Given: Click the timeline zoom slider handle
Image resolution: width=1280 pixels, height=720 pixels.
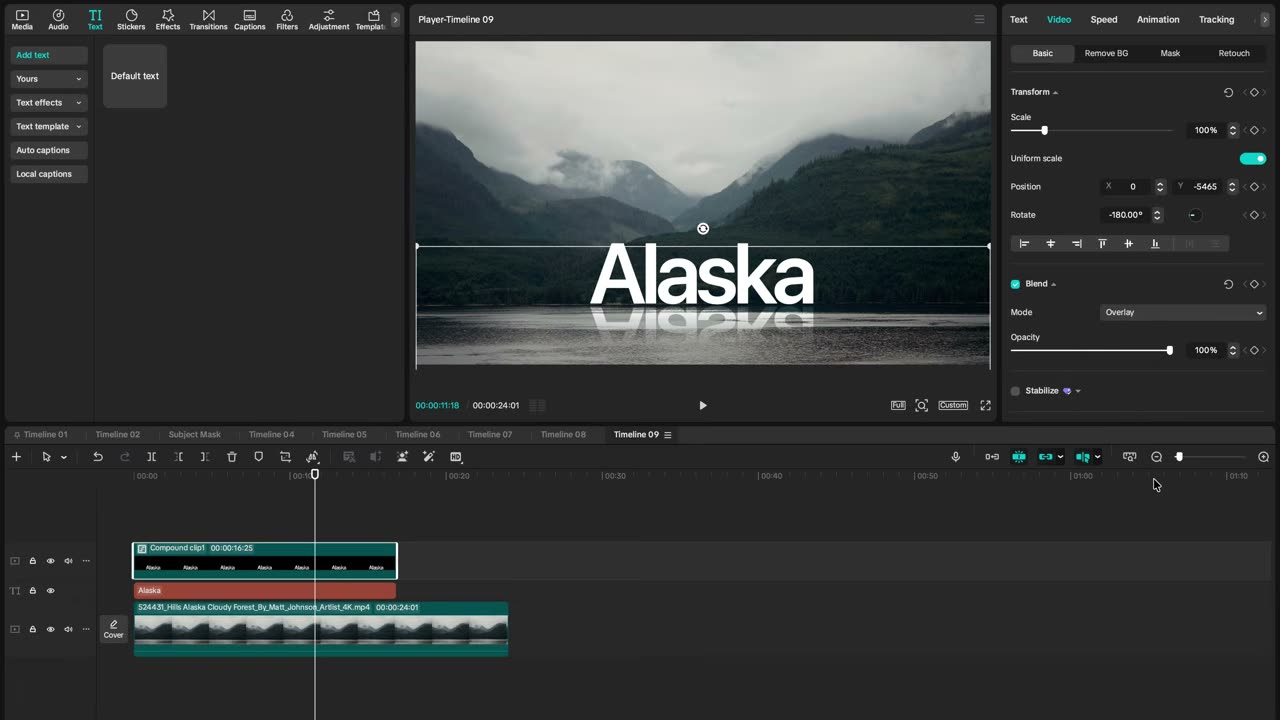Looking at the screenshot, I should 1179,457.
